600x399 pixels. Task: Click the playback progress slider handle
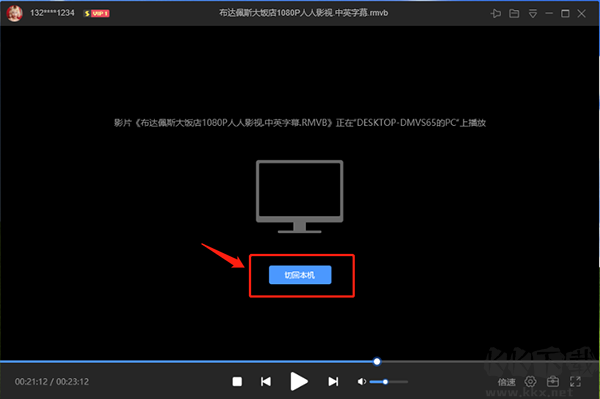pyautogui.click(x=377, y=362)
